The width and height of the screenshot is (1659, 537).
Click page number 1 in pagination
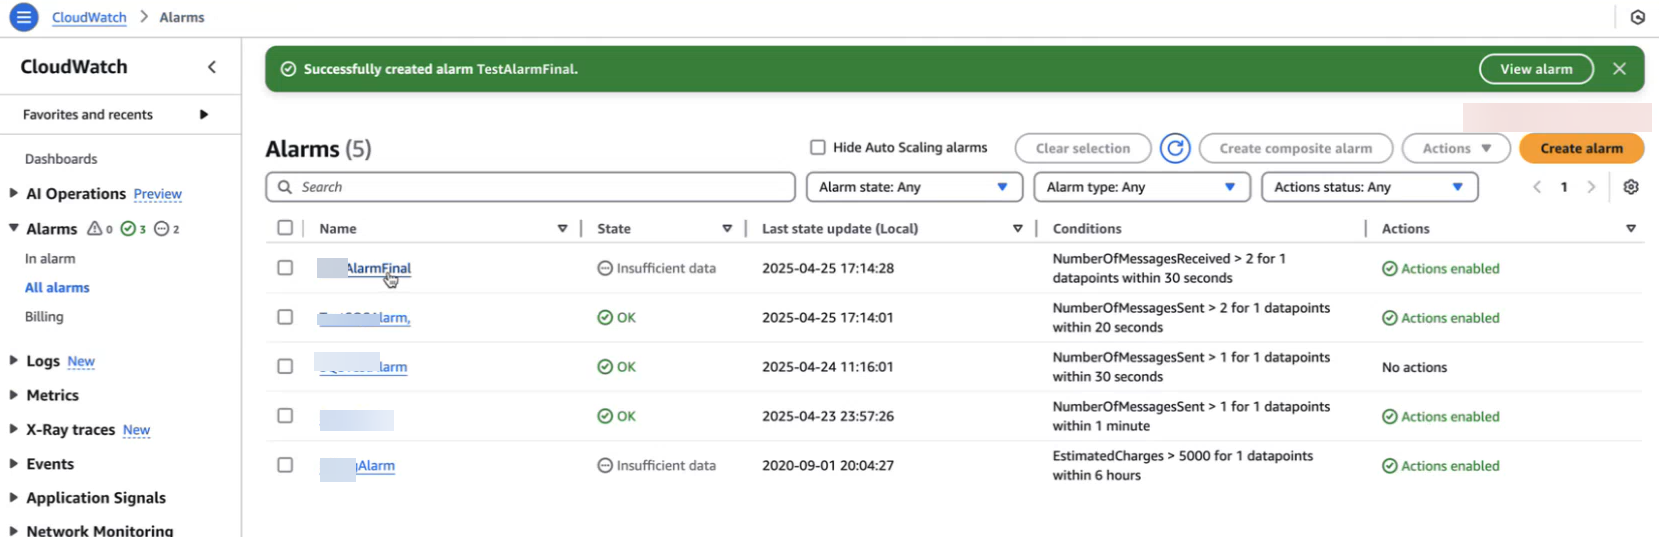click(1564, 187)
